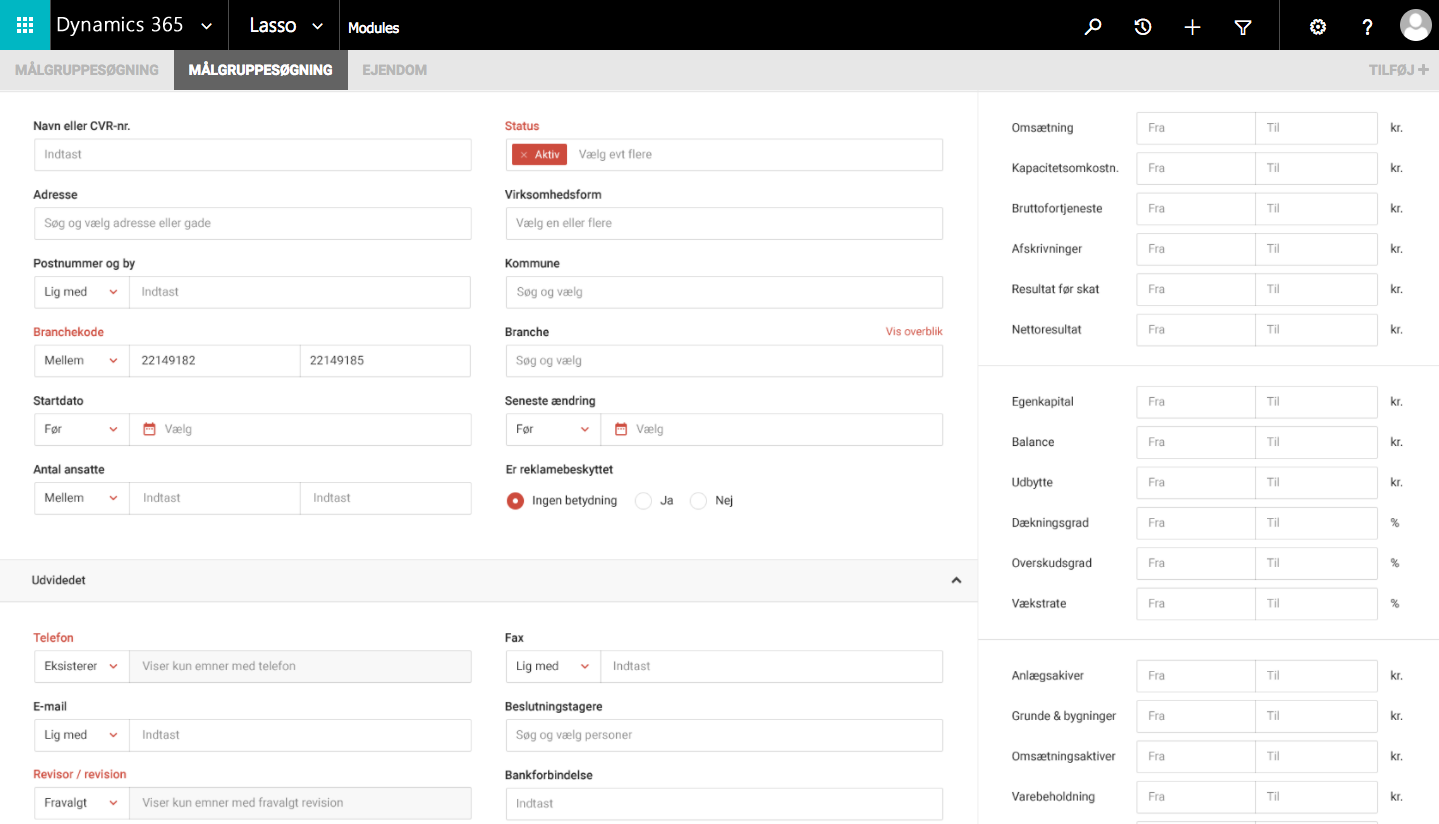Switch to the Ejendom tab
The image size is (1439, 824).
coord(394,70)
